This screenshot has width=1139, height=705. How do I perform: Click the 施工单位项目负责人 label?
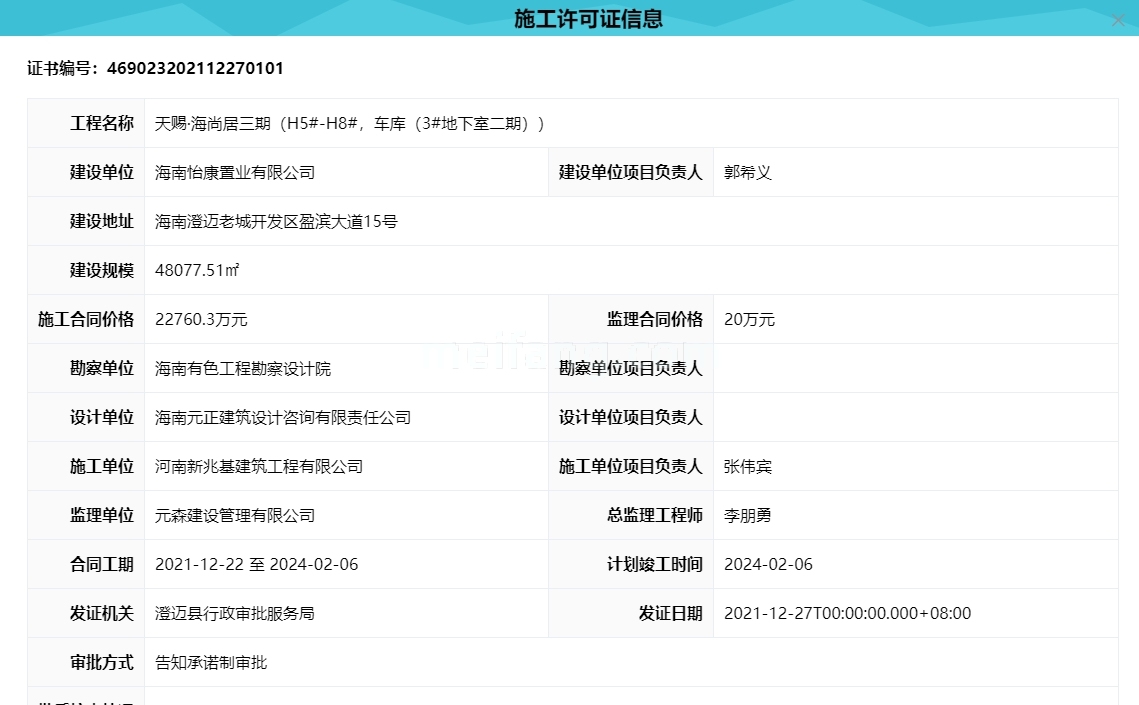tap(631, 466)
